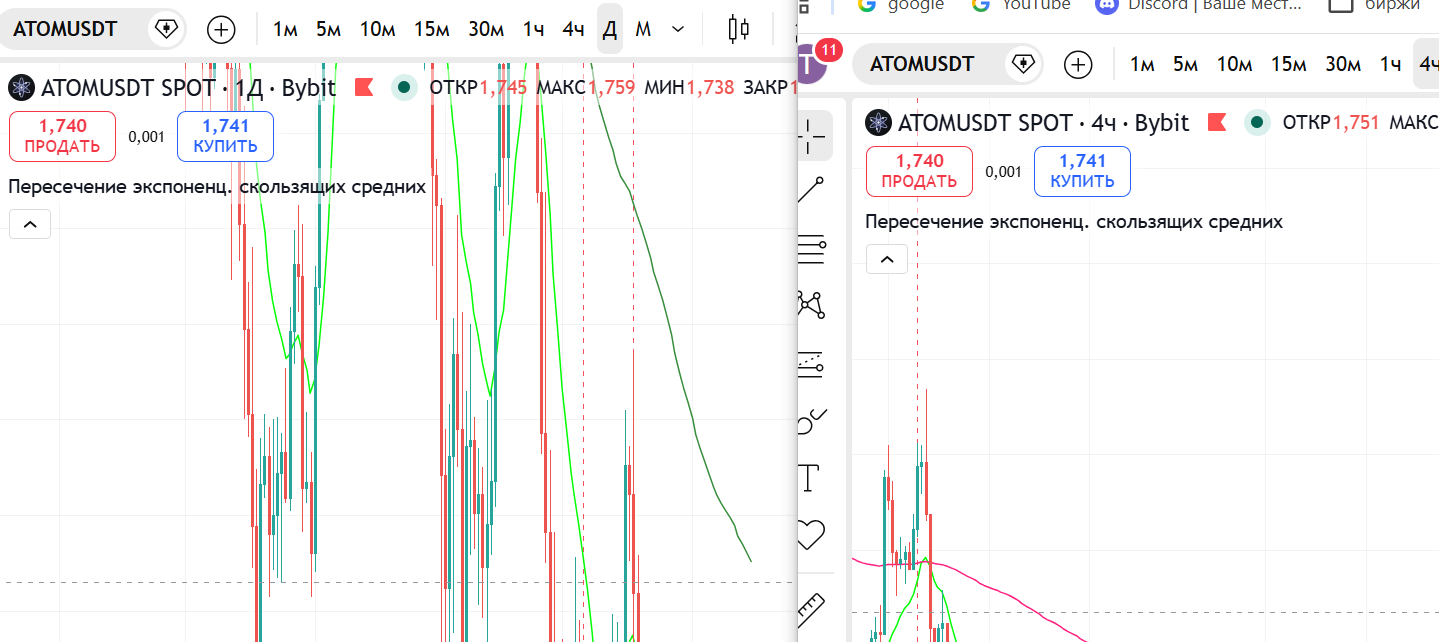Click ATOM coin logo in left chart legend

[x=21, y=88]
